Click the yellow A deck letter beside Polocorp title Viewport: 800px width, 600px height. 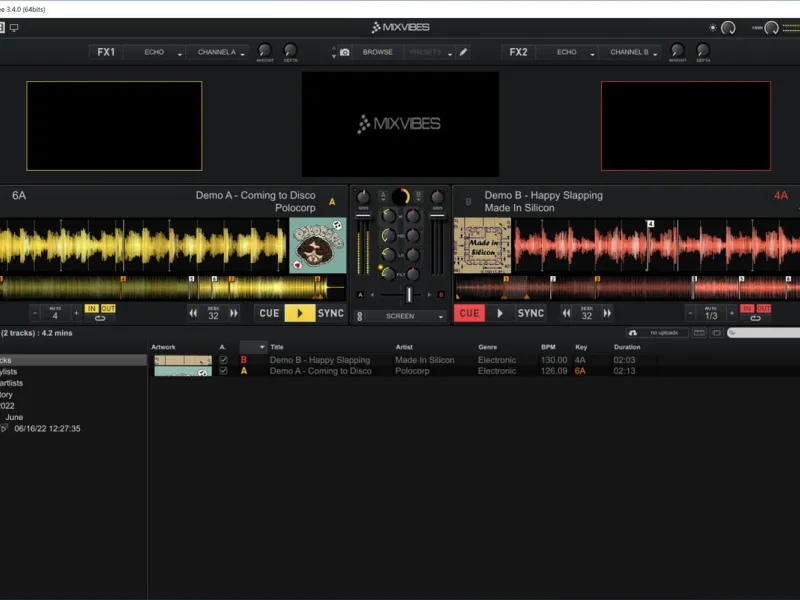click(332, 202)
